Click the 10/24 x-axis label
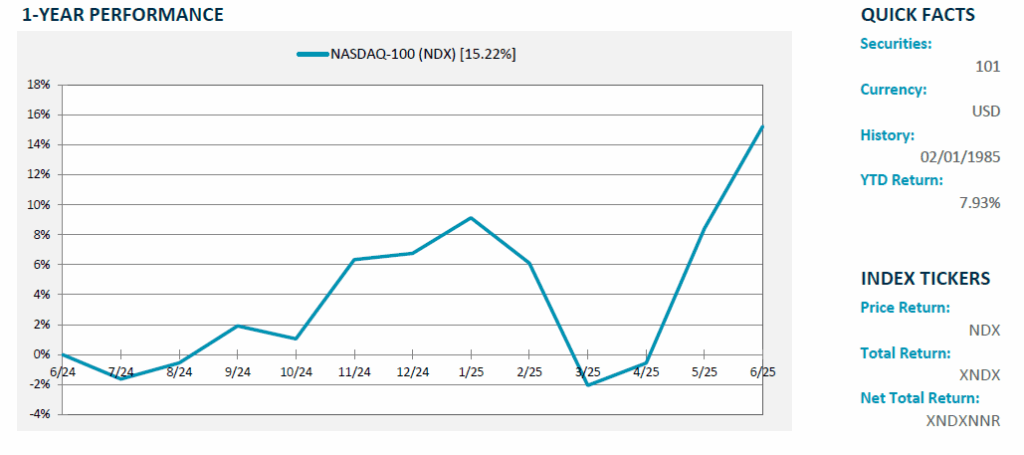 (x=296, y=373)
